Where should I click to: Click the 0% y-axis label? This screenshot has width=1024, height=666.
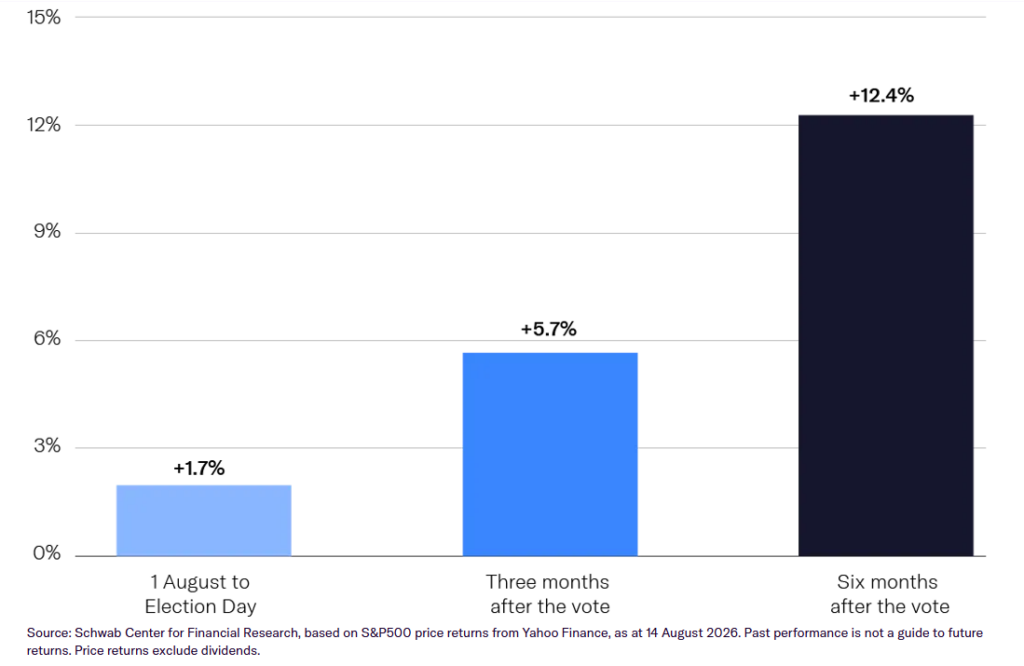tap(47, 553)
